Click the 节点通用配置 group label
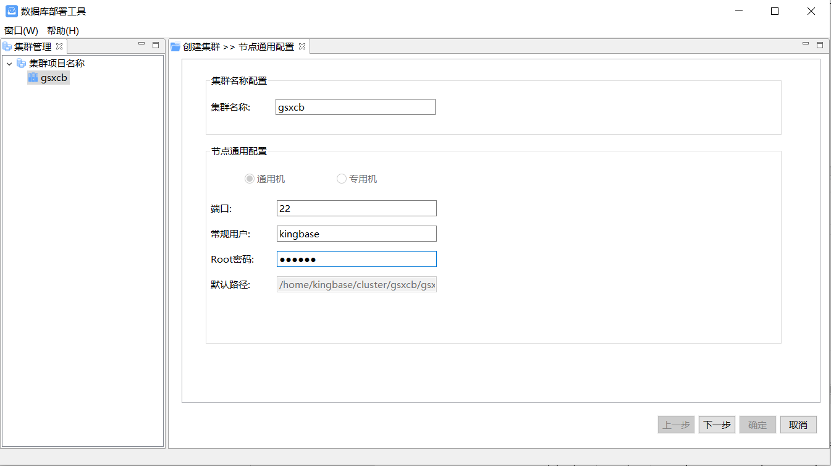The height and width of the screenshot is (466, 832). coord(239,151)
